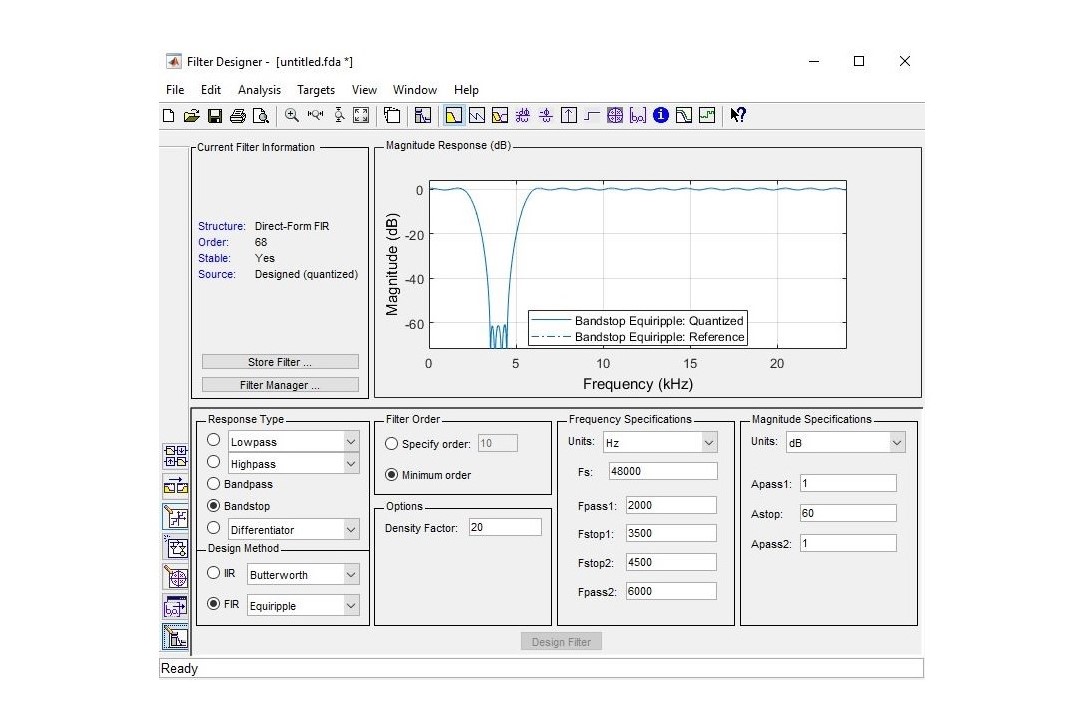Activate the Zoom In tool
This screenshot has width=1070, height=714.
291,115
